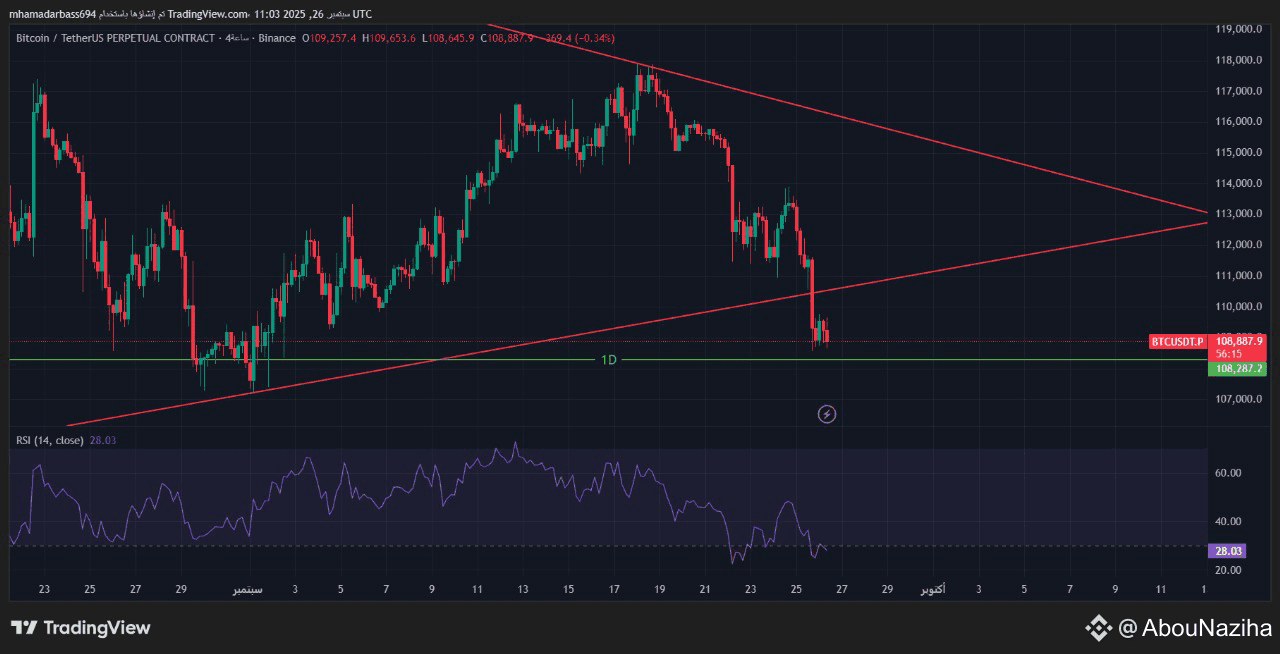Click the 13 date label on time axis
The width and height of the screenshot is (1280, 654).
coord(523,590)
